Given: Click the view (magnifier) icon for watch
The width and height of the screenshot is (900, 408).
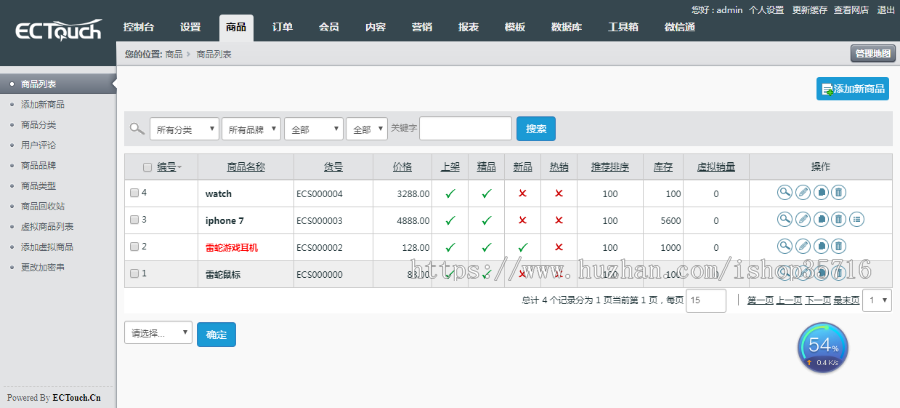Looking at the screenshot, I should point(784,193).
